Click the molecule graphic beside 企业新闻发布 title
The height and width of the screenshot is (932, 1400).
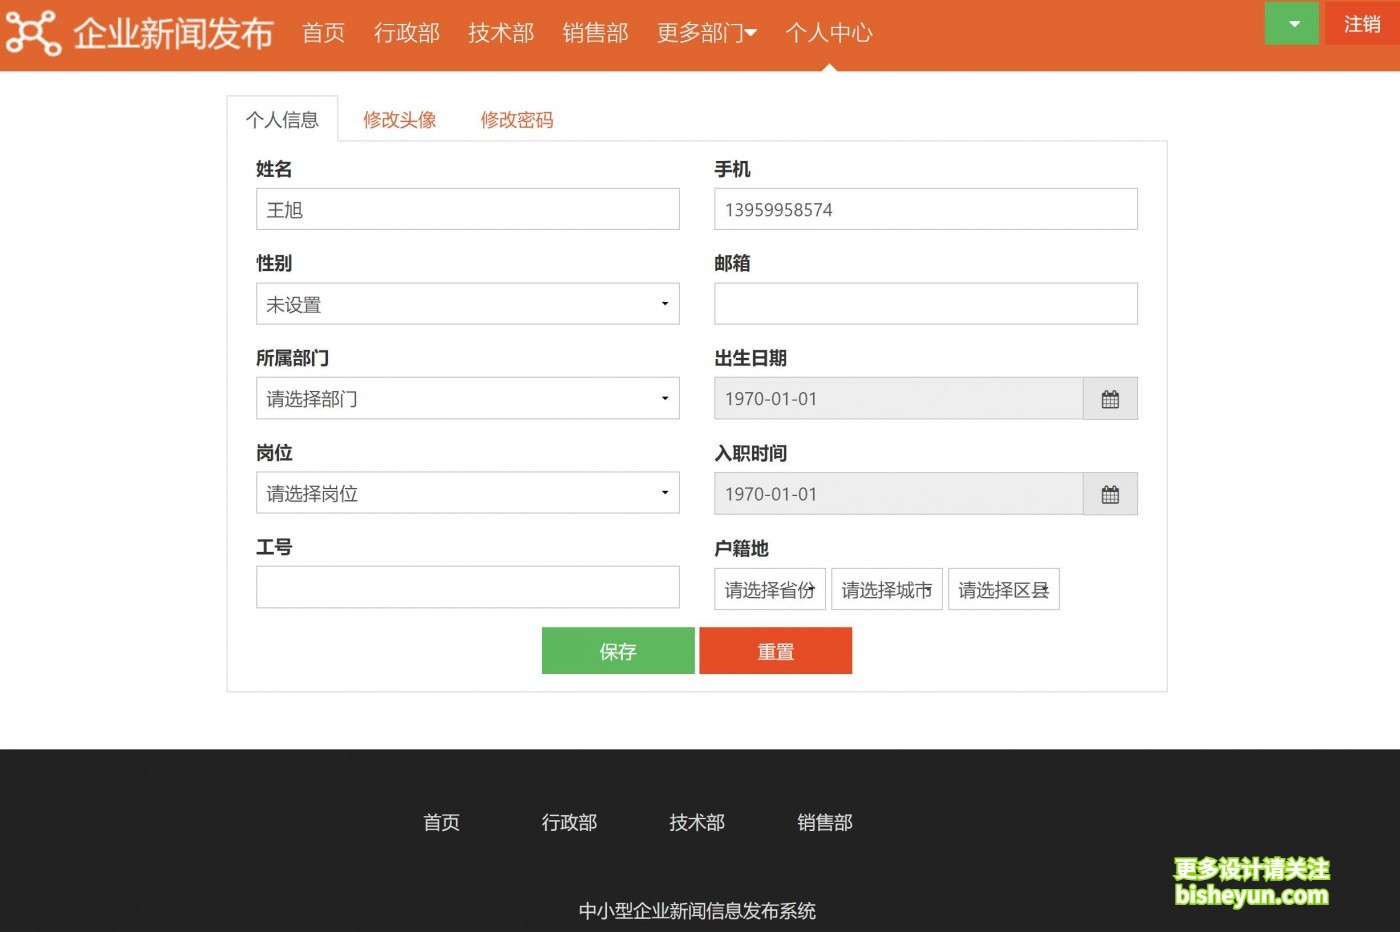[33, 32]
